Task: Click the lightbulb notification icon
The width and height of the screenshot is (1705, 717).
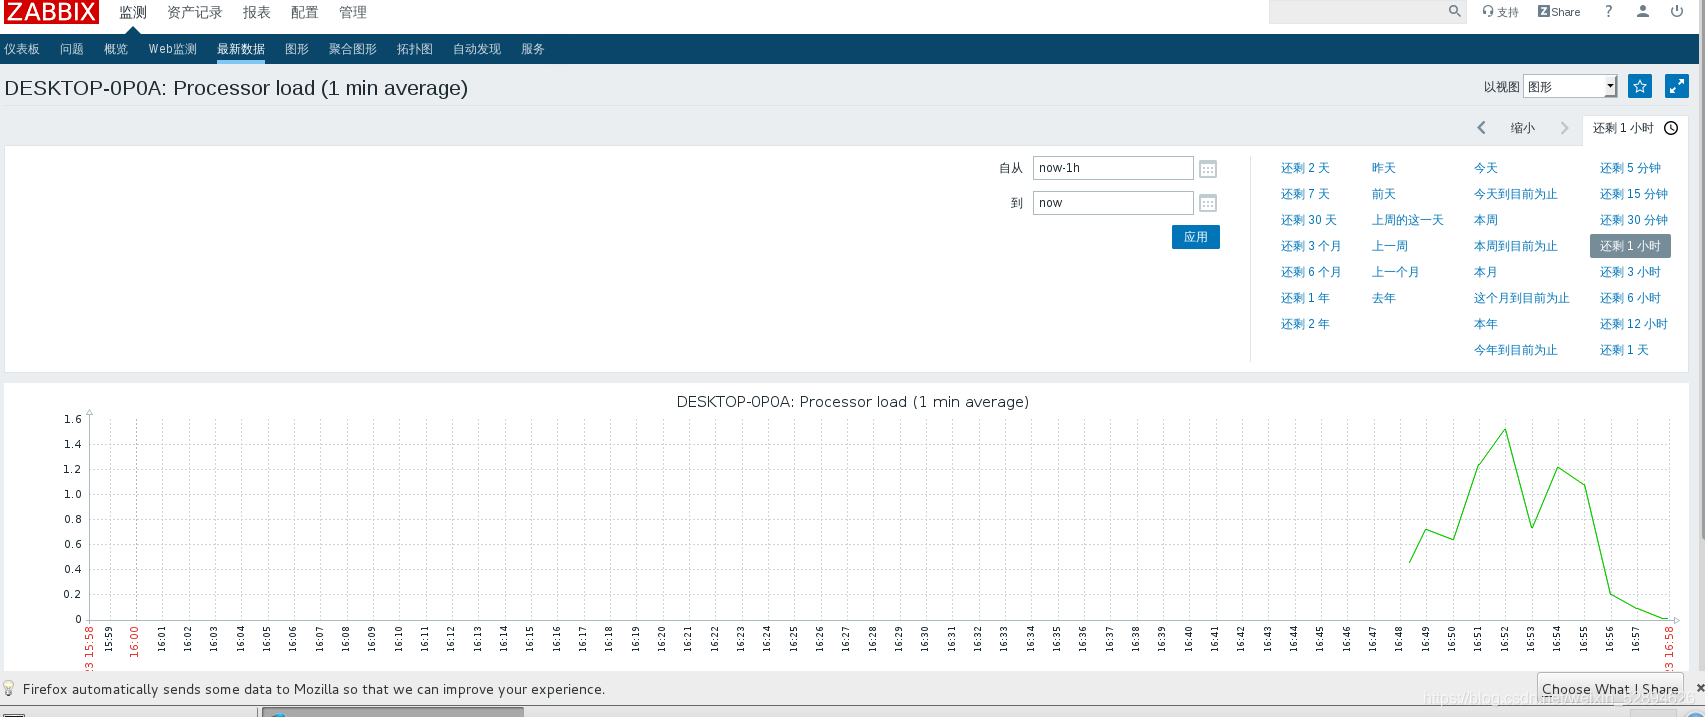Action: click(x=9, y=689)
